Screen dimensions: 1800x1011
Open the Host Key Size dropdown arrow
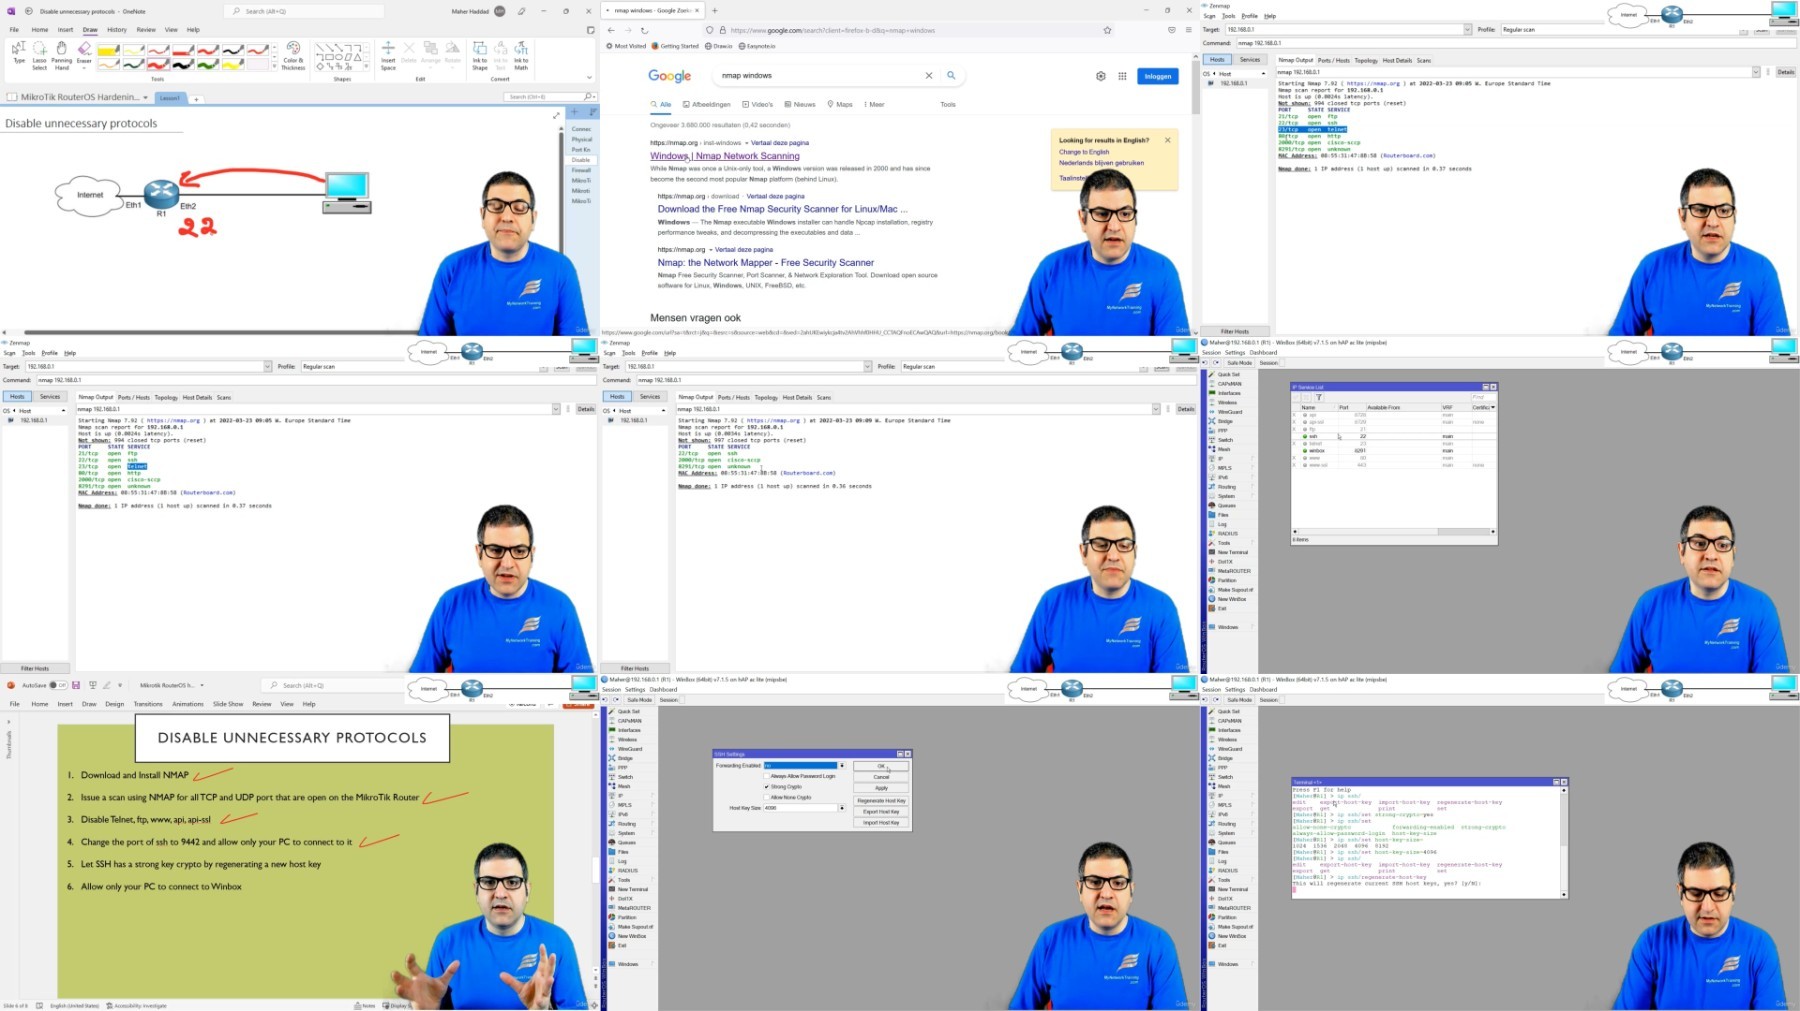842,808
